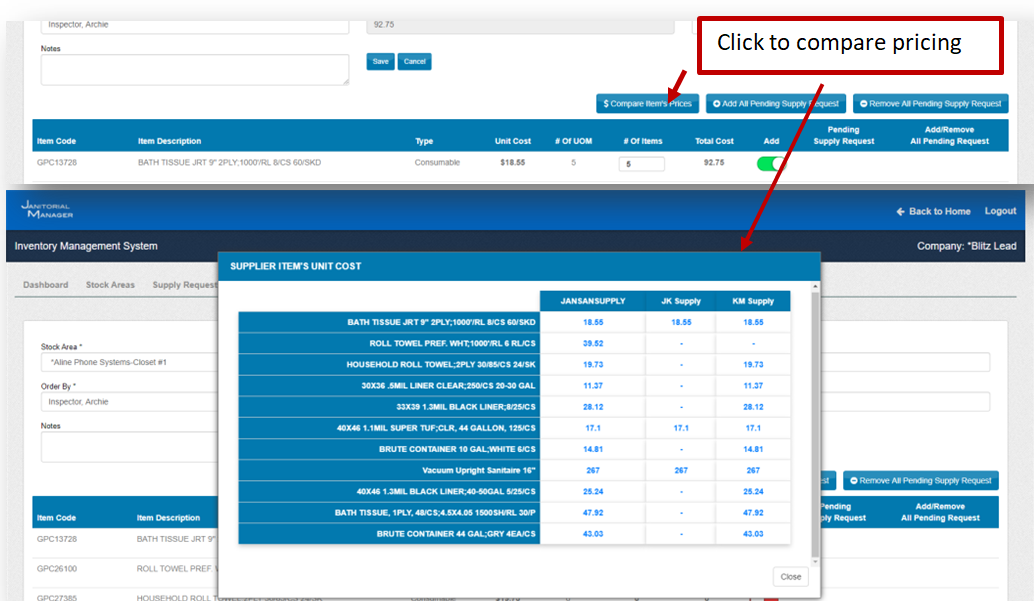Viewport: 1034px width, 601px height.
Task: Open the Order By dropdown in lower form
Action: tap(130, 402)
